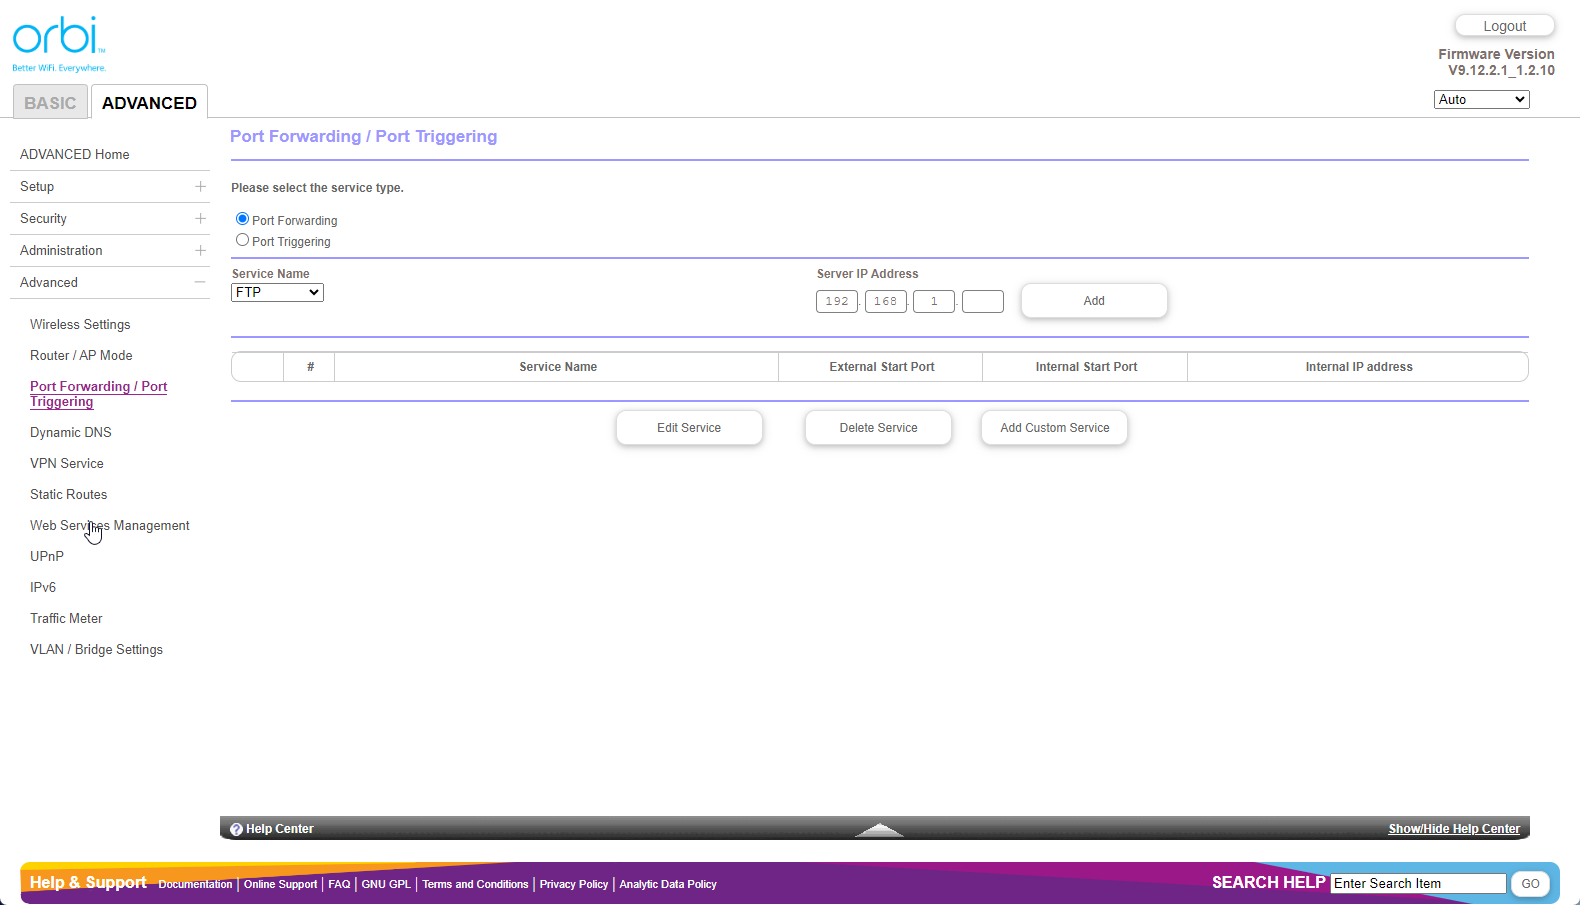The height and width of the screenshot is (905, 1580).
Task: Expand Administration using its plus icon
Action: coord(200,251)
